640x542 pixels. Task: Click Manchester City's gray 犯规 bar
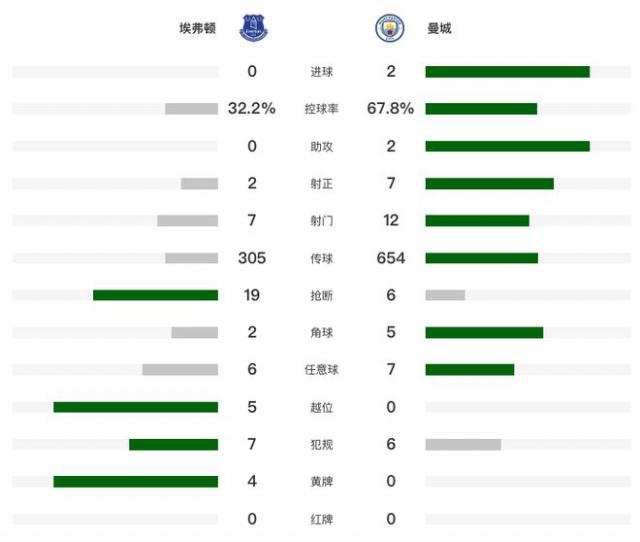(x=463, y=444)
